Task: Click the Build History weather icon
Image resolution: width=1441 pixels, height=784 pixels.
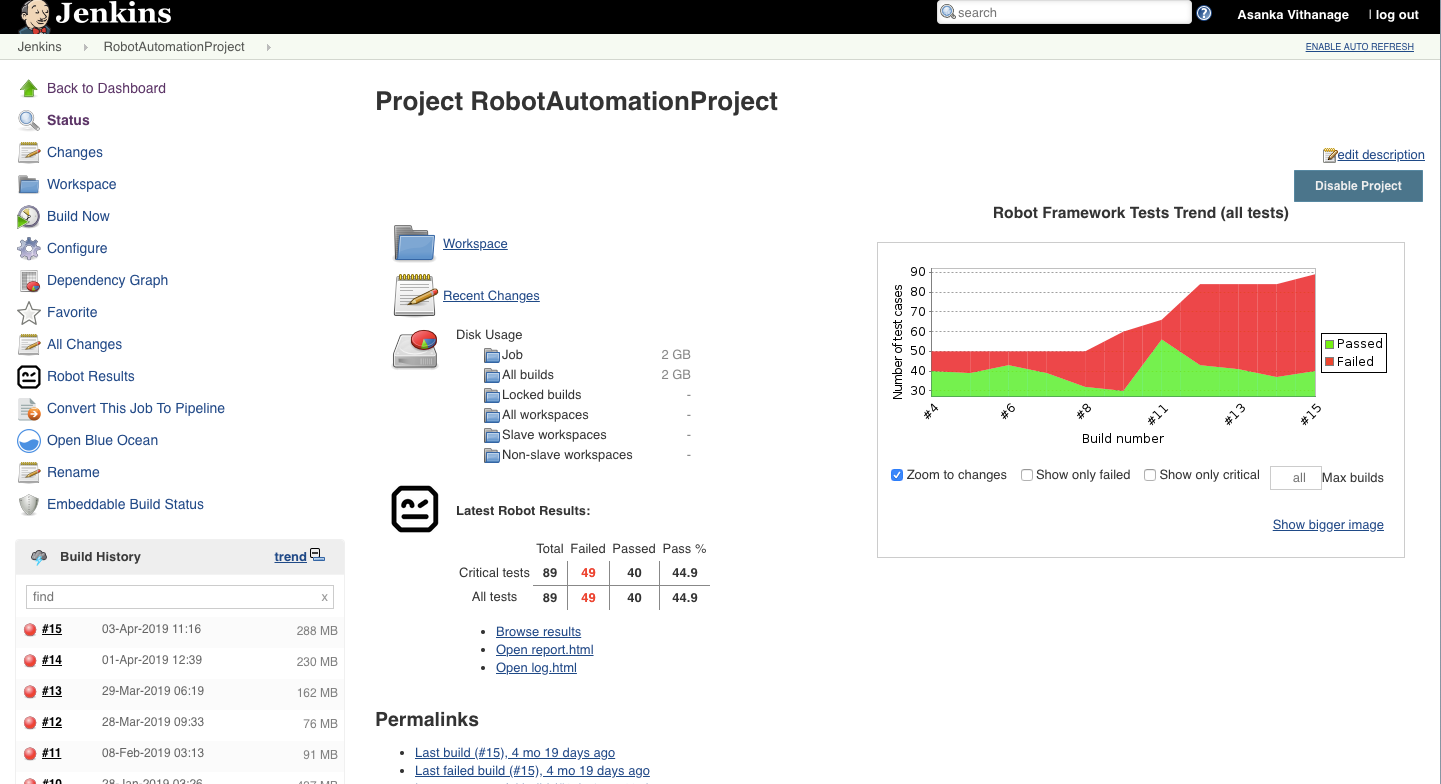Action: point(40,557)
